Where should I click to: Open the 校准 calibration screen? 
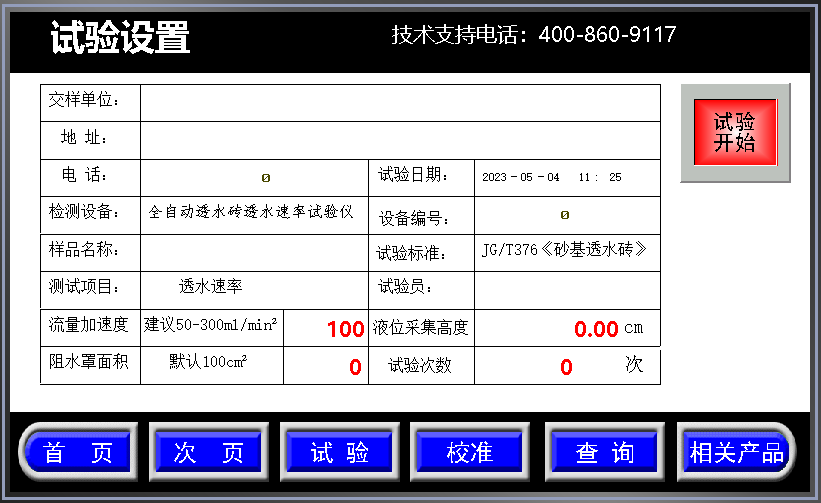pyautogui.click(x=471, y=452)
